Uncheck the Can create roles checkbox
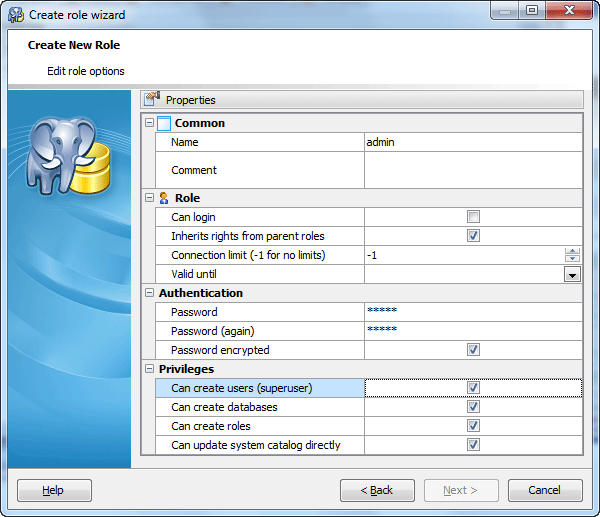 (x=473, y=426)
